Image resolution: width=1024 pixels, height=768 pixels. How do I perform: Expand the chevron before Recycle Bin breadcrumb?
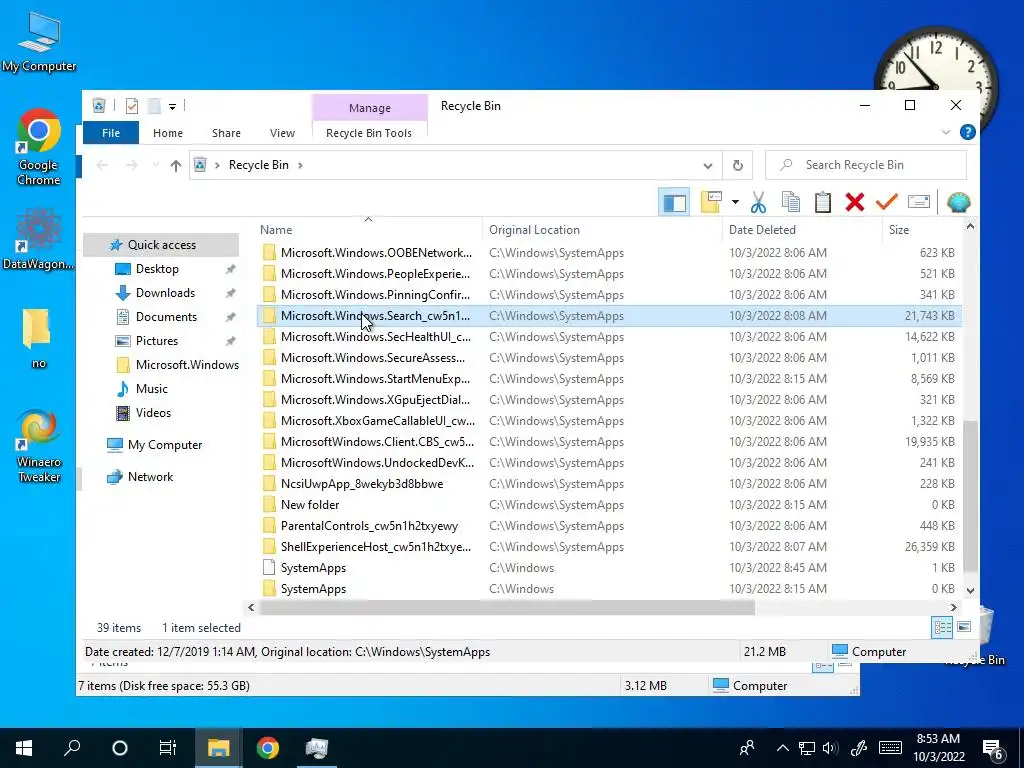pos(217,165)
